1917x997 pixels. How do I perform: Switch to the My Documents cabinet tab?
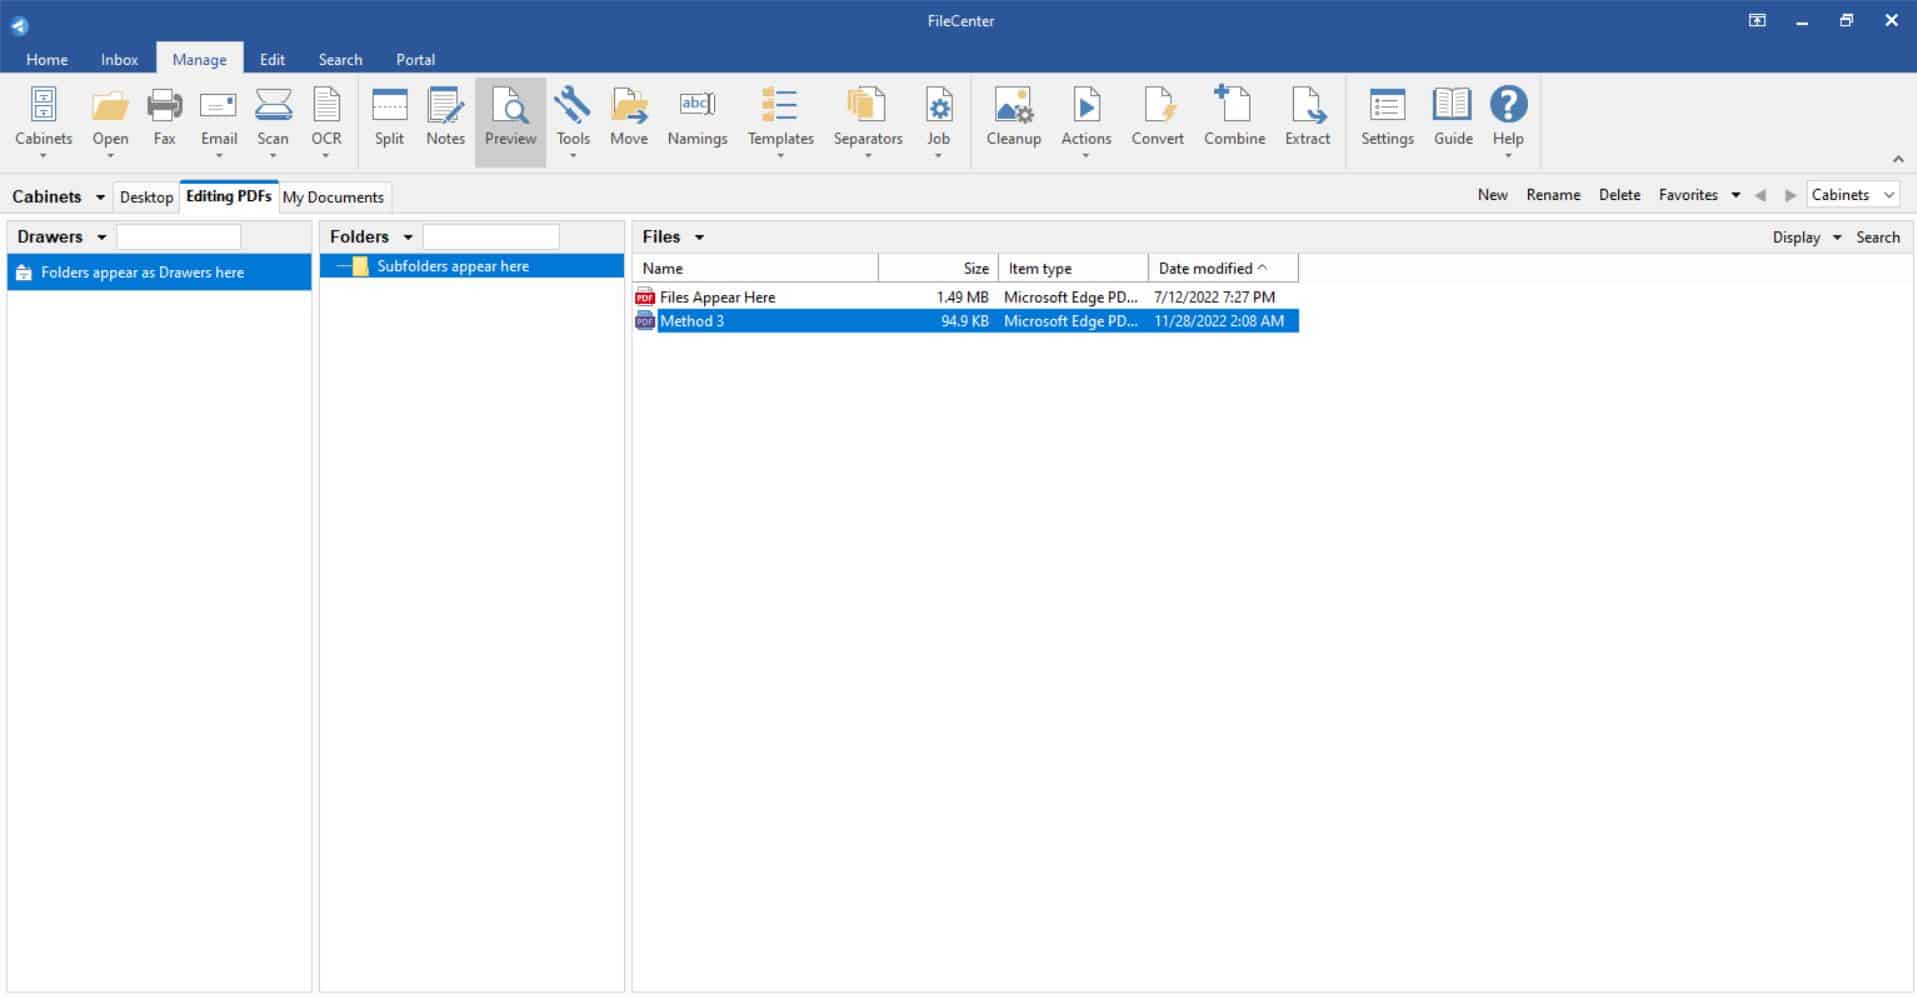point(333,197)
